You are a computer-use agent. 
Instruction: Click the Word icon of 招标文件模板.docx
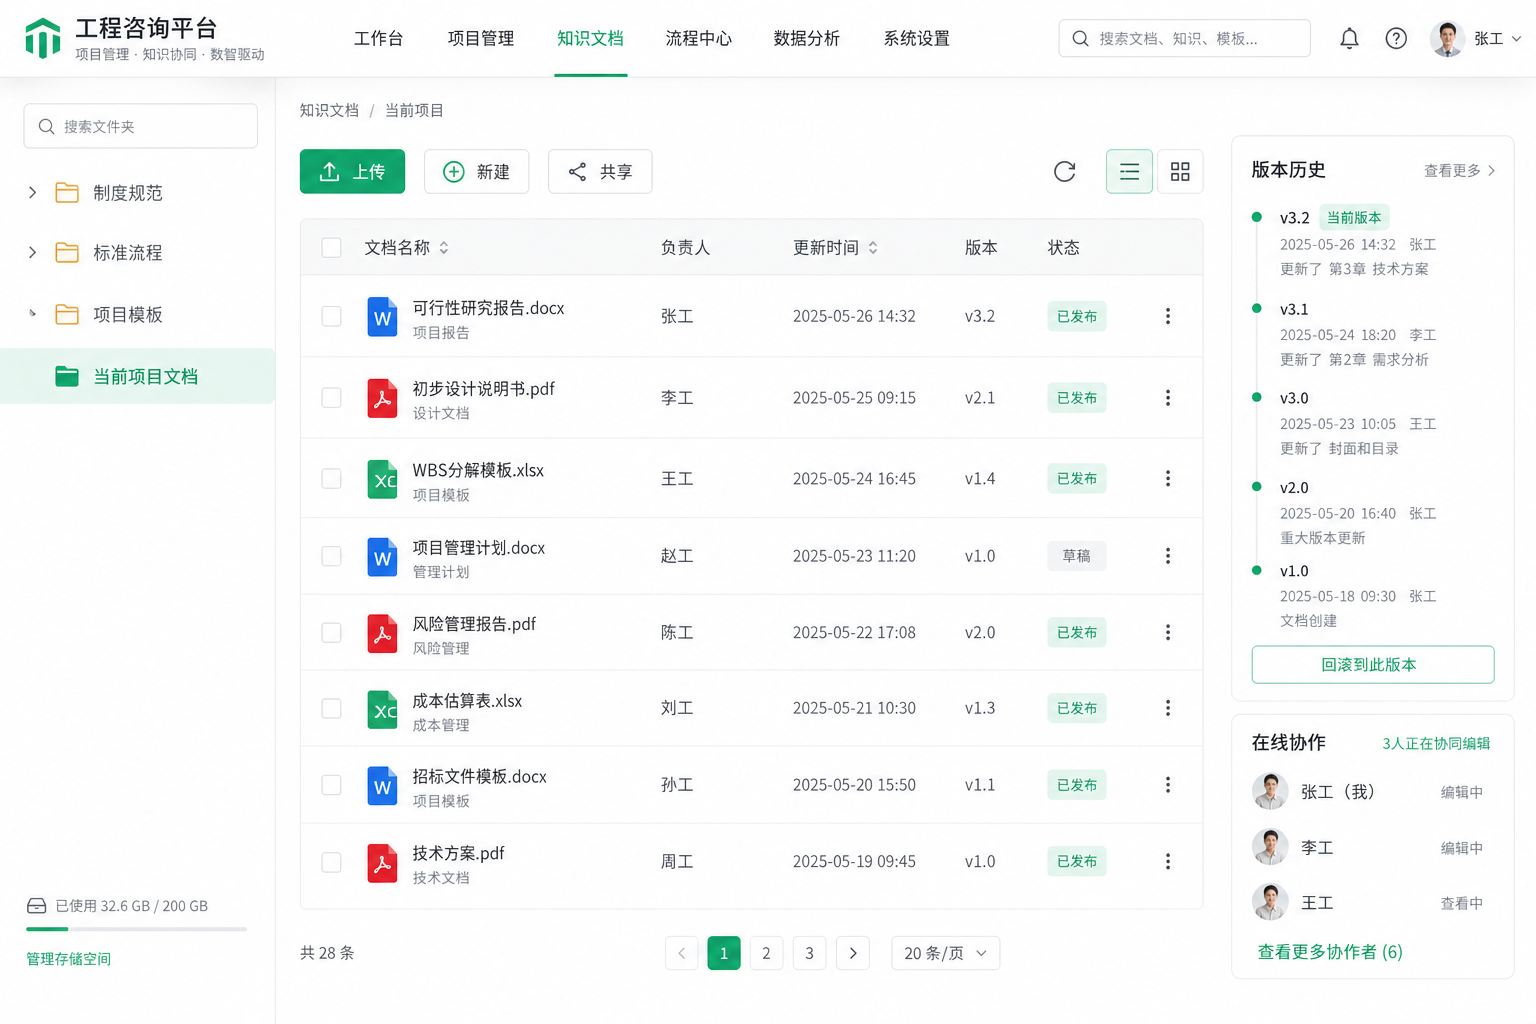click(x=382, y=786)
